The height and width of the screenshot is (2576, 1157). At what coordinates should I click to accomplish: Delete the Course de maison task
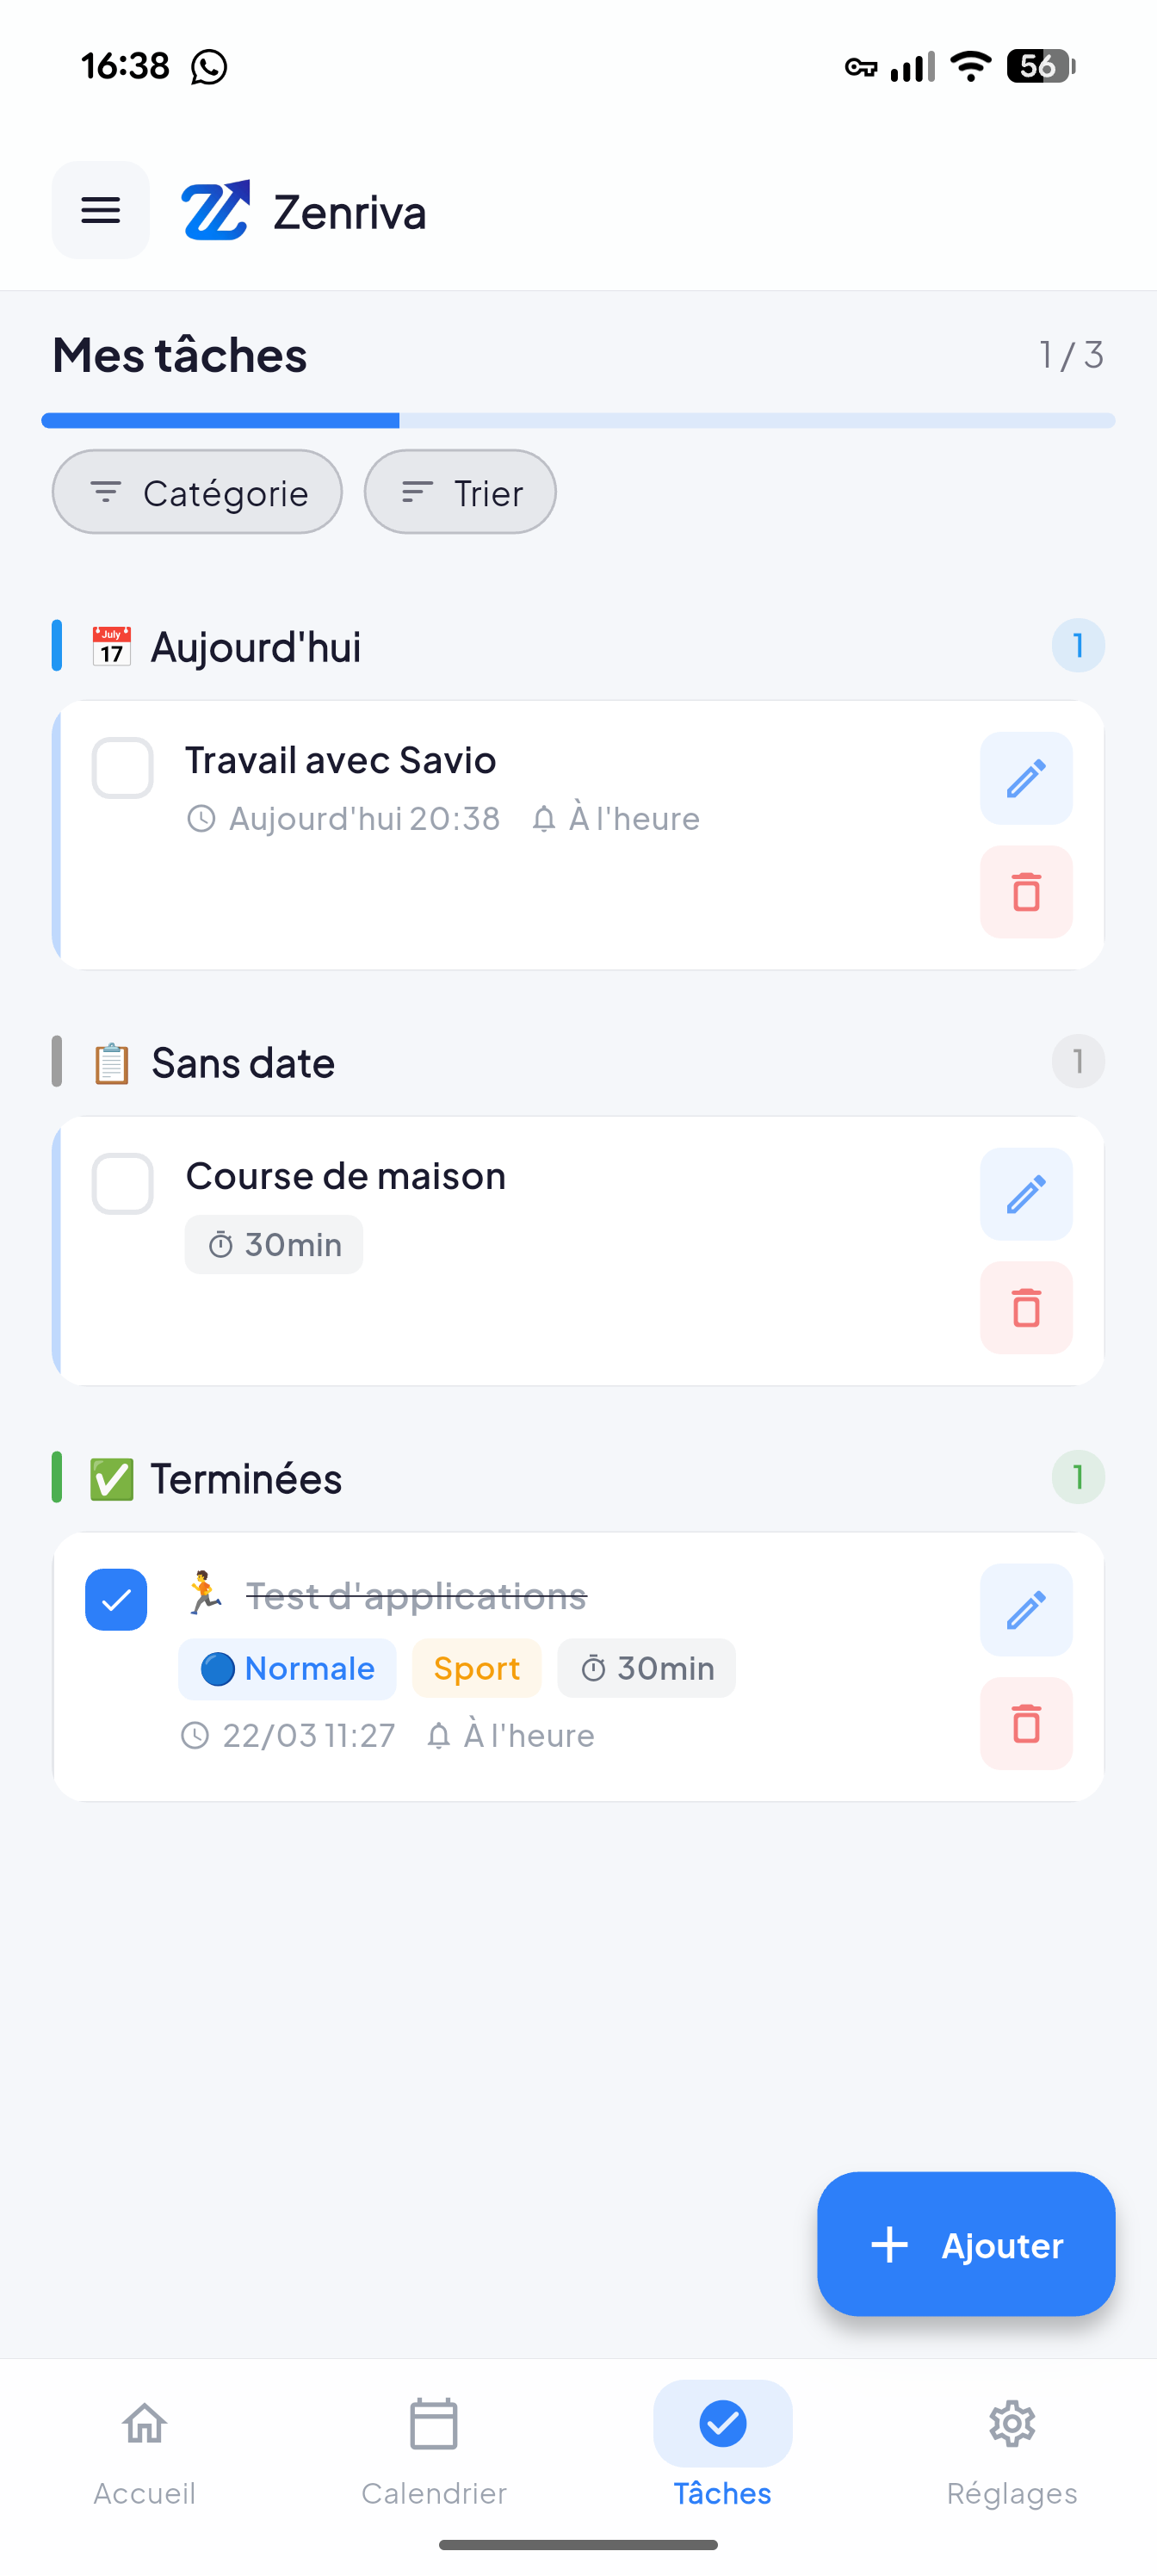pyautogui.click(x=1025, y=1308)
